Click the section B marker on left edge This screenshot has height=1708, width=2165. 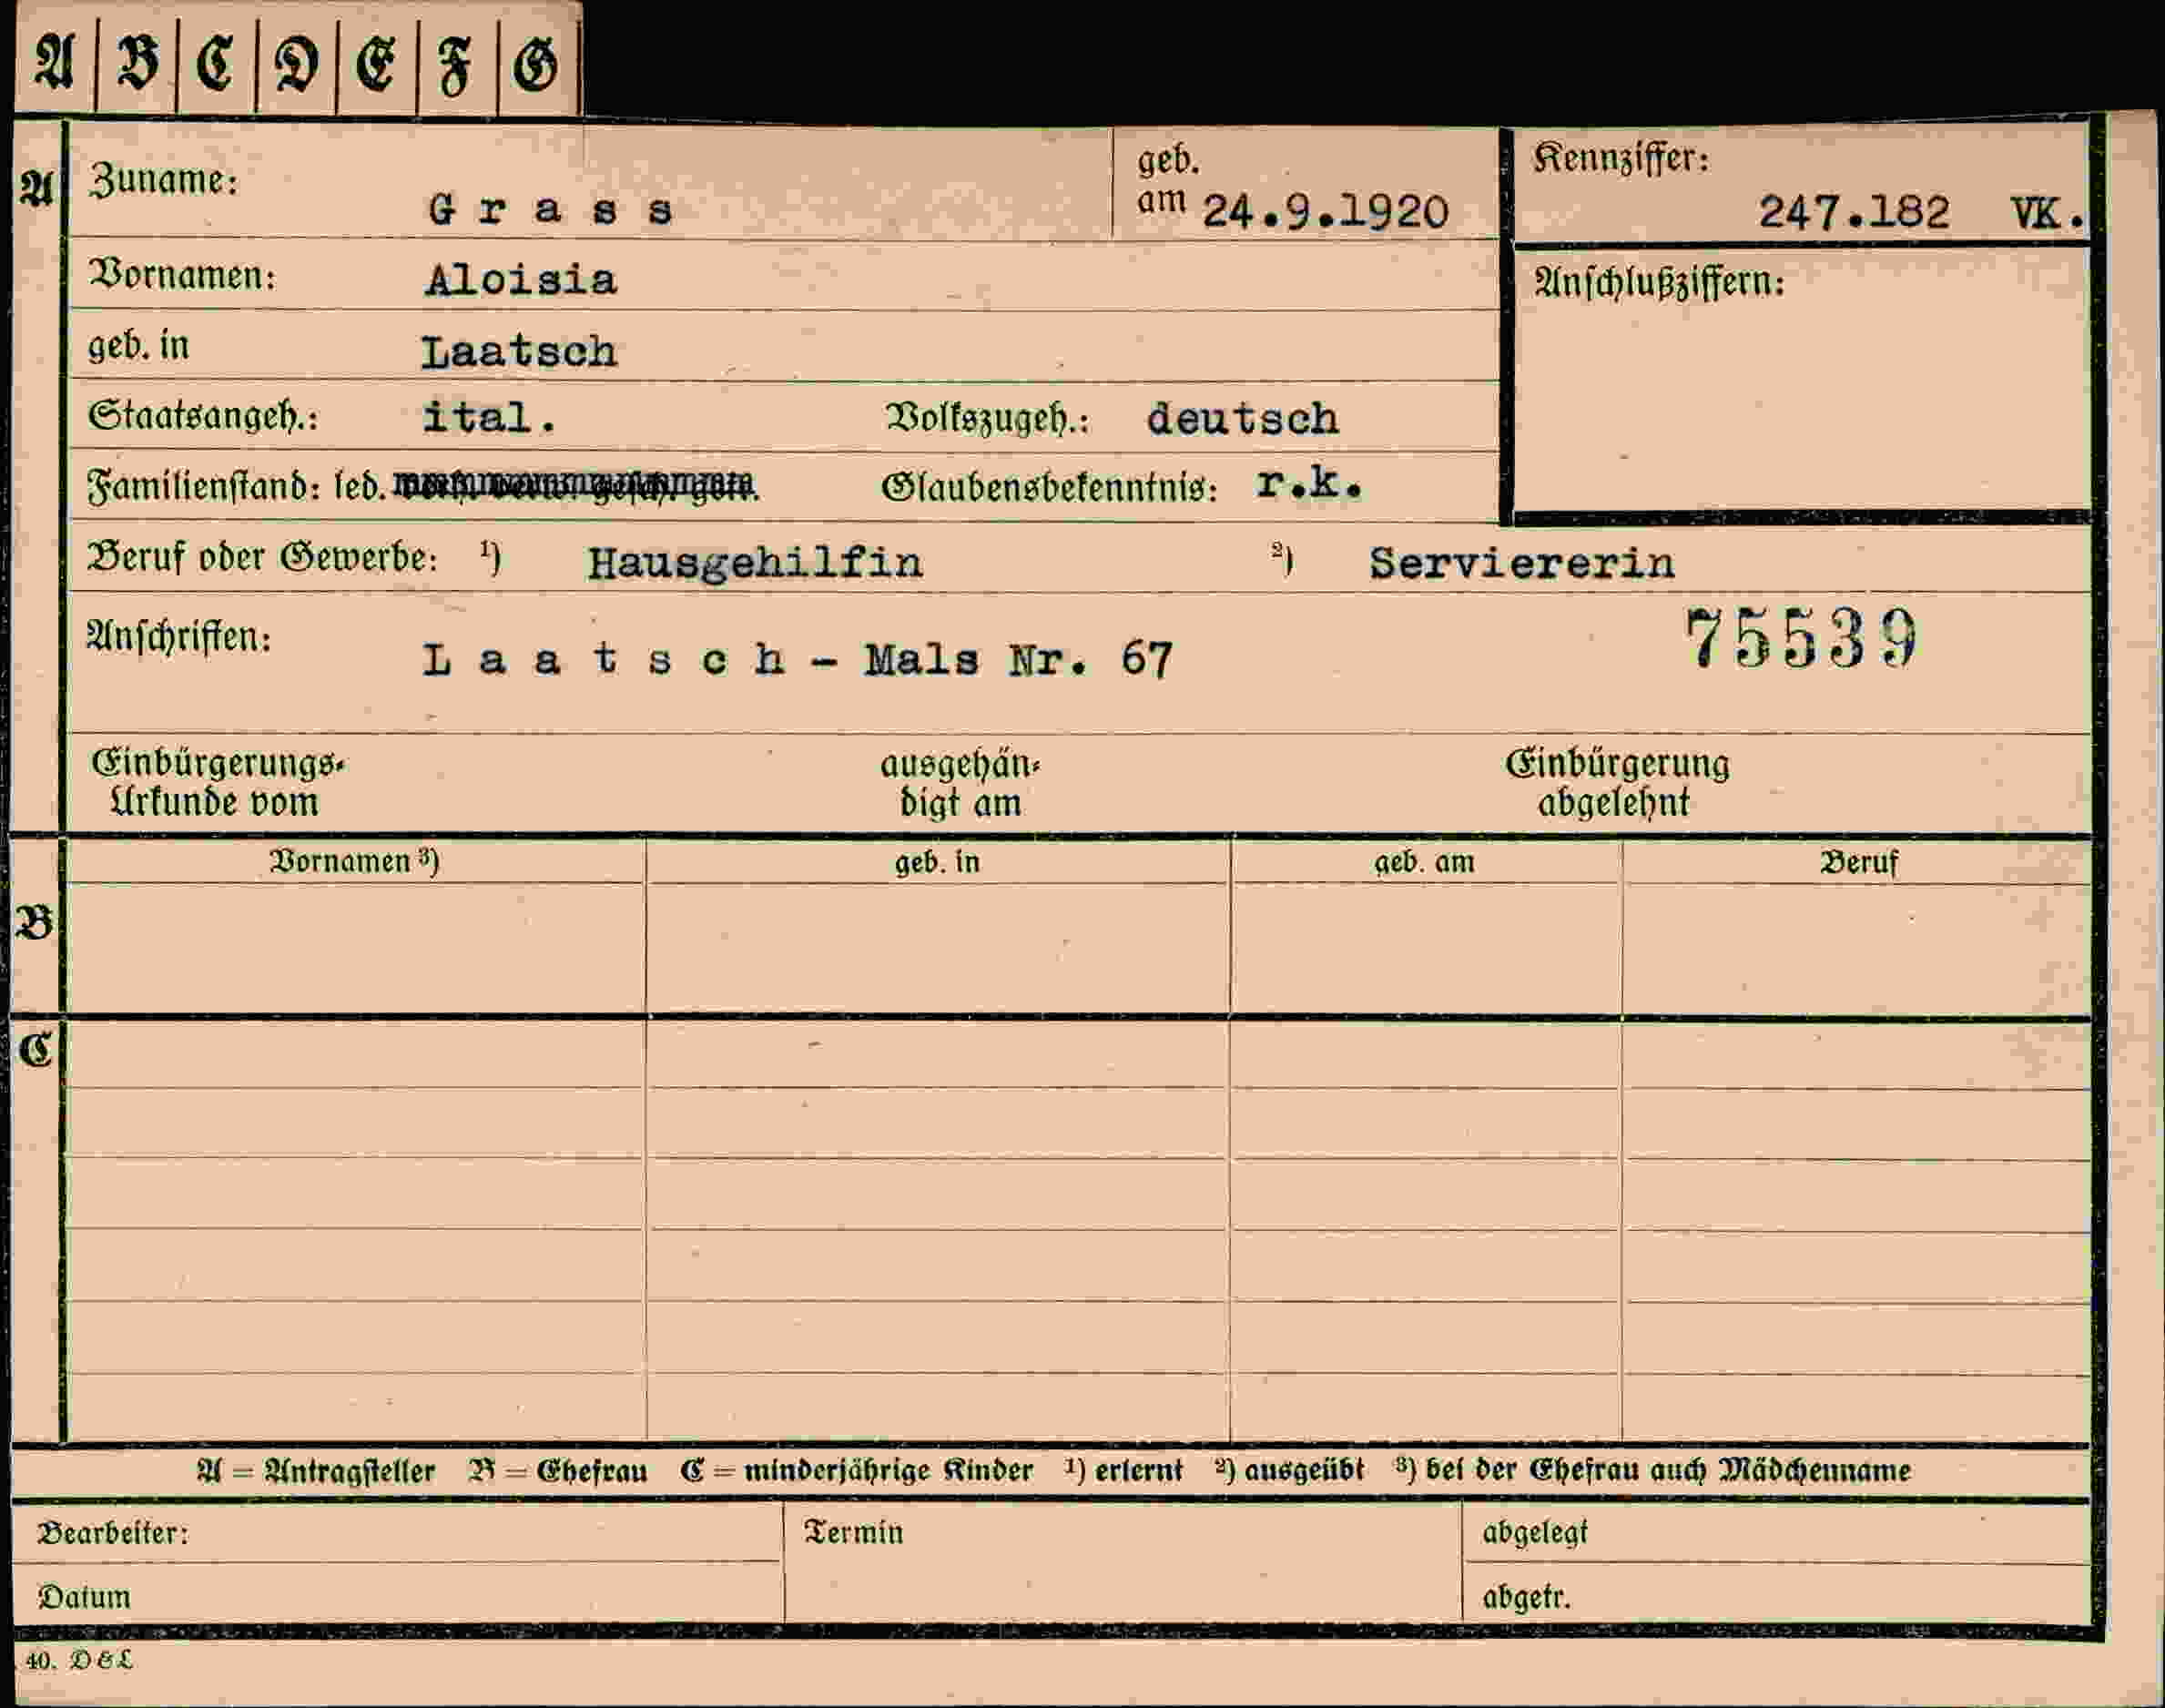click(35, 923)
